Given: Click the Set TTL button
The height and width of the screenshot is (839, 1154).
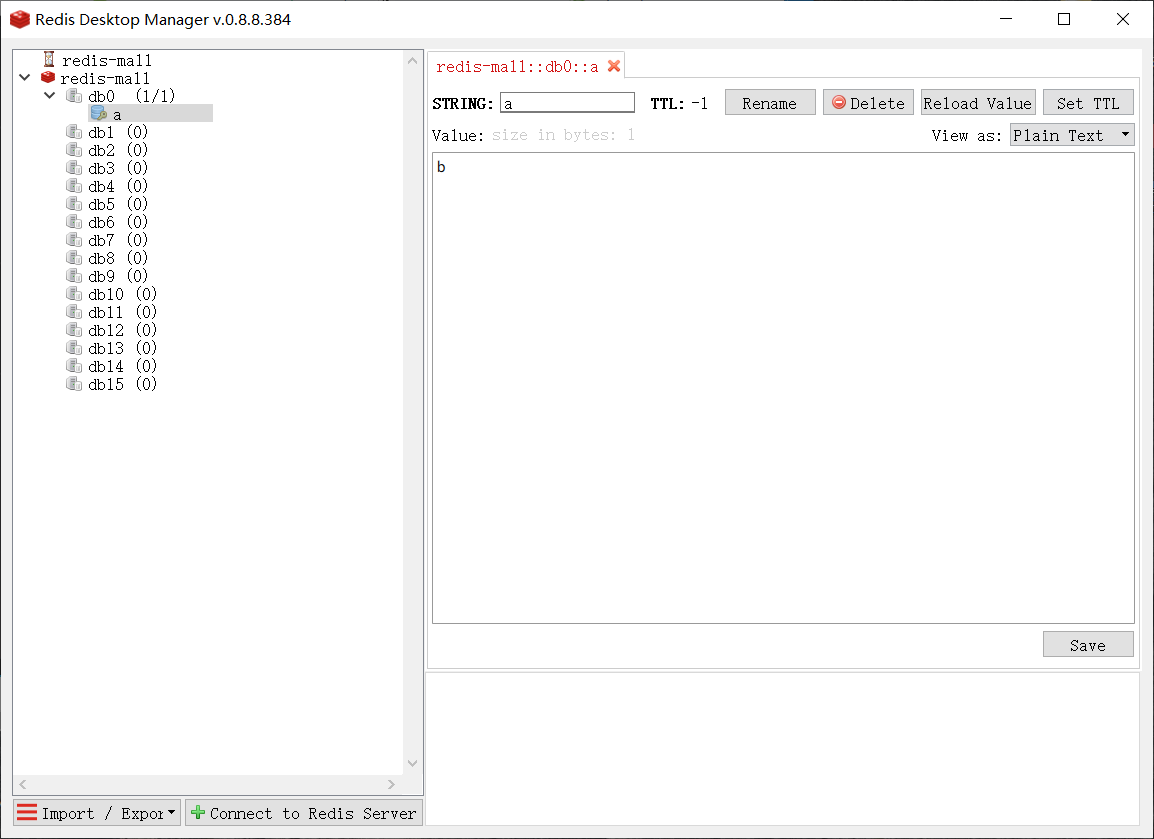Looking at the screenshot, I should (1088, 102).
